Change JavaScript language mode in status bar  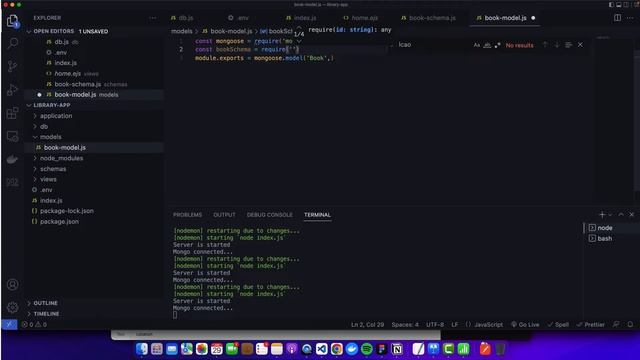[x=488, y=324]
